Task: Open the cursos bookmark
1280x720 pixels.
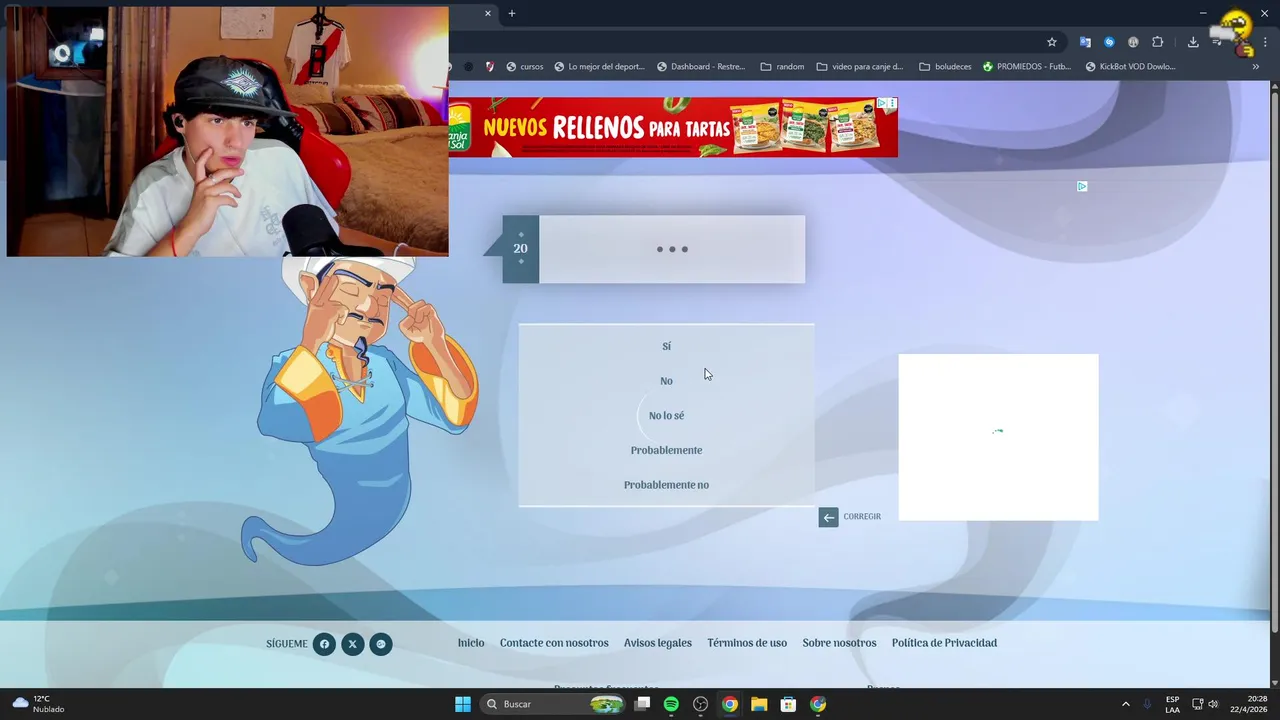Action: tap(525, 67)
